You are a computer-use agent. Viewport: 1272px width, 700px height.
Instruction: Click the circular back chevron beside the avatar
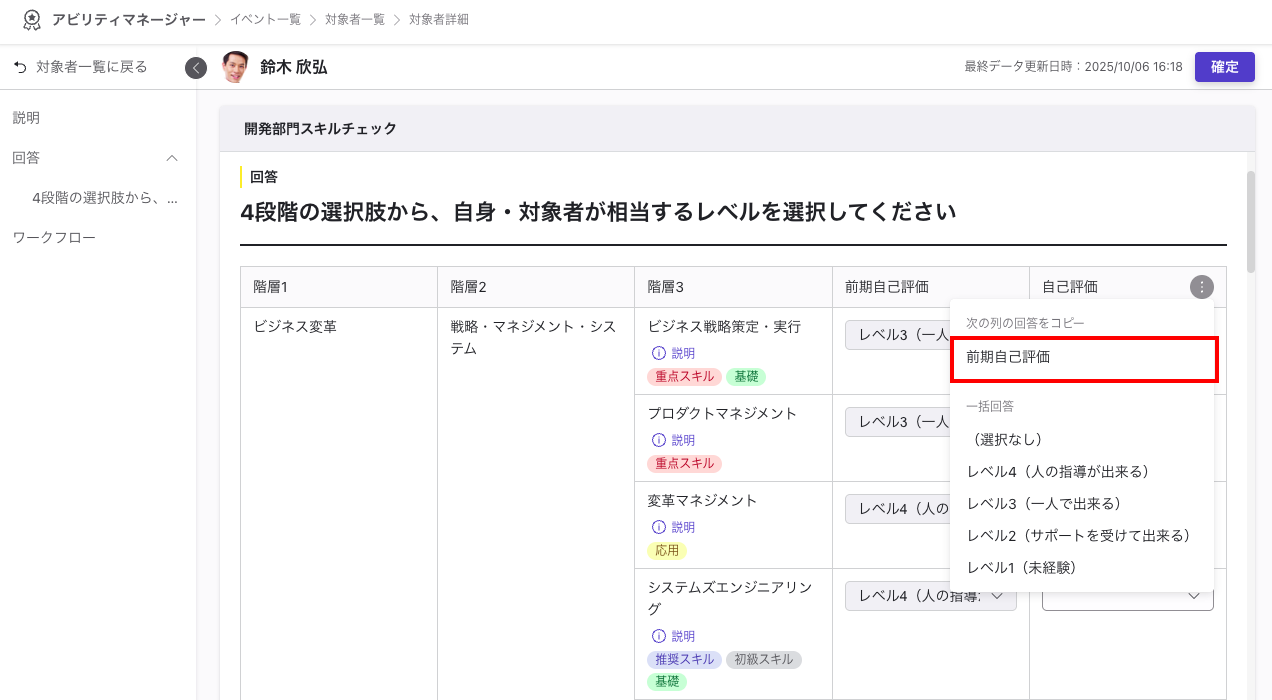196,67
